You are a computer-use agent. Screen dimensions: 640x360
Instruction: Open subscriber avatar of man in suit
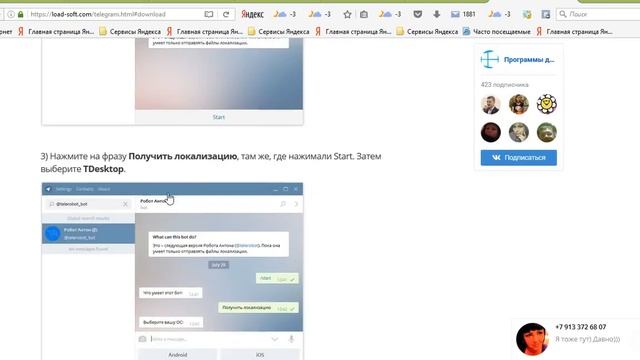[490, 104]
